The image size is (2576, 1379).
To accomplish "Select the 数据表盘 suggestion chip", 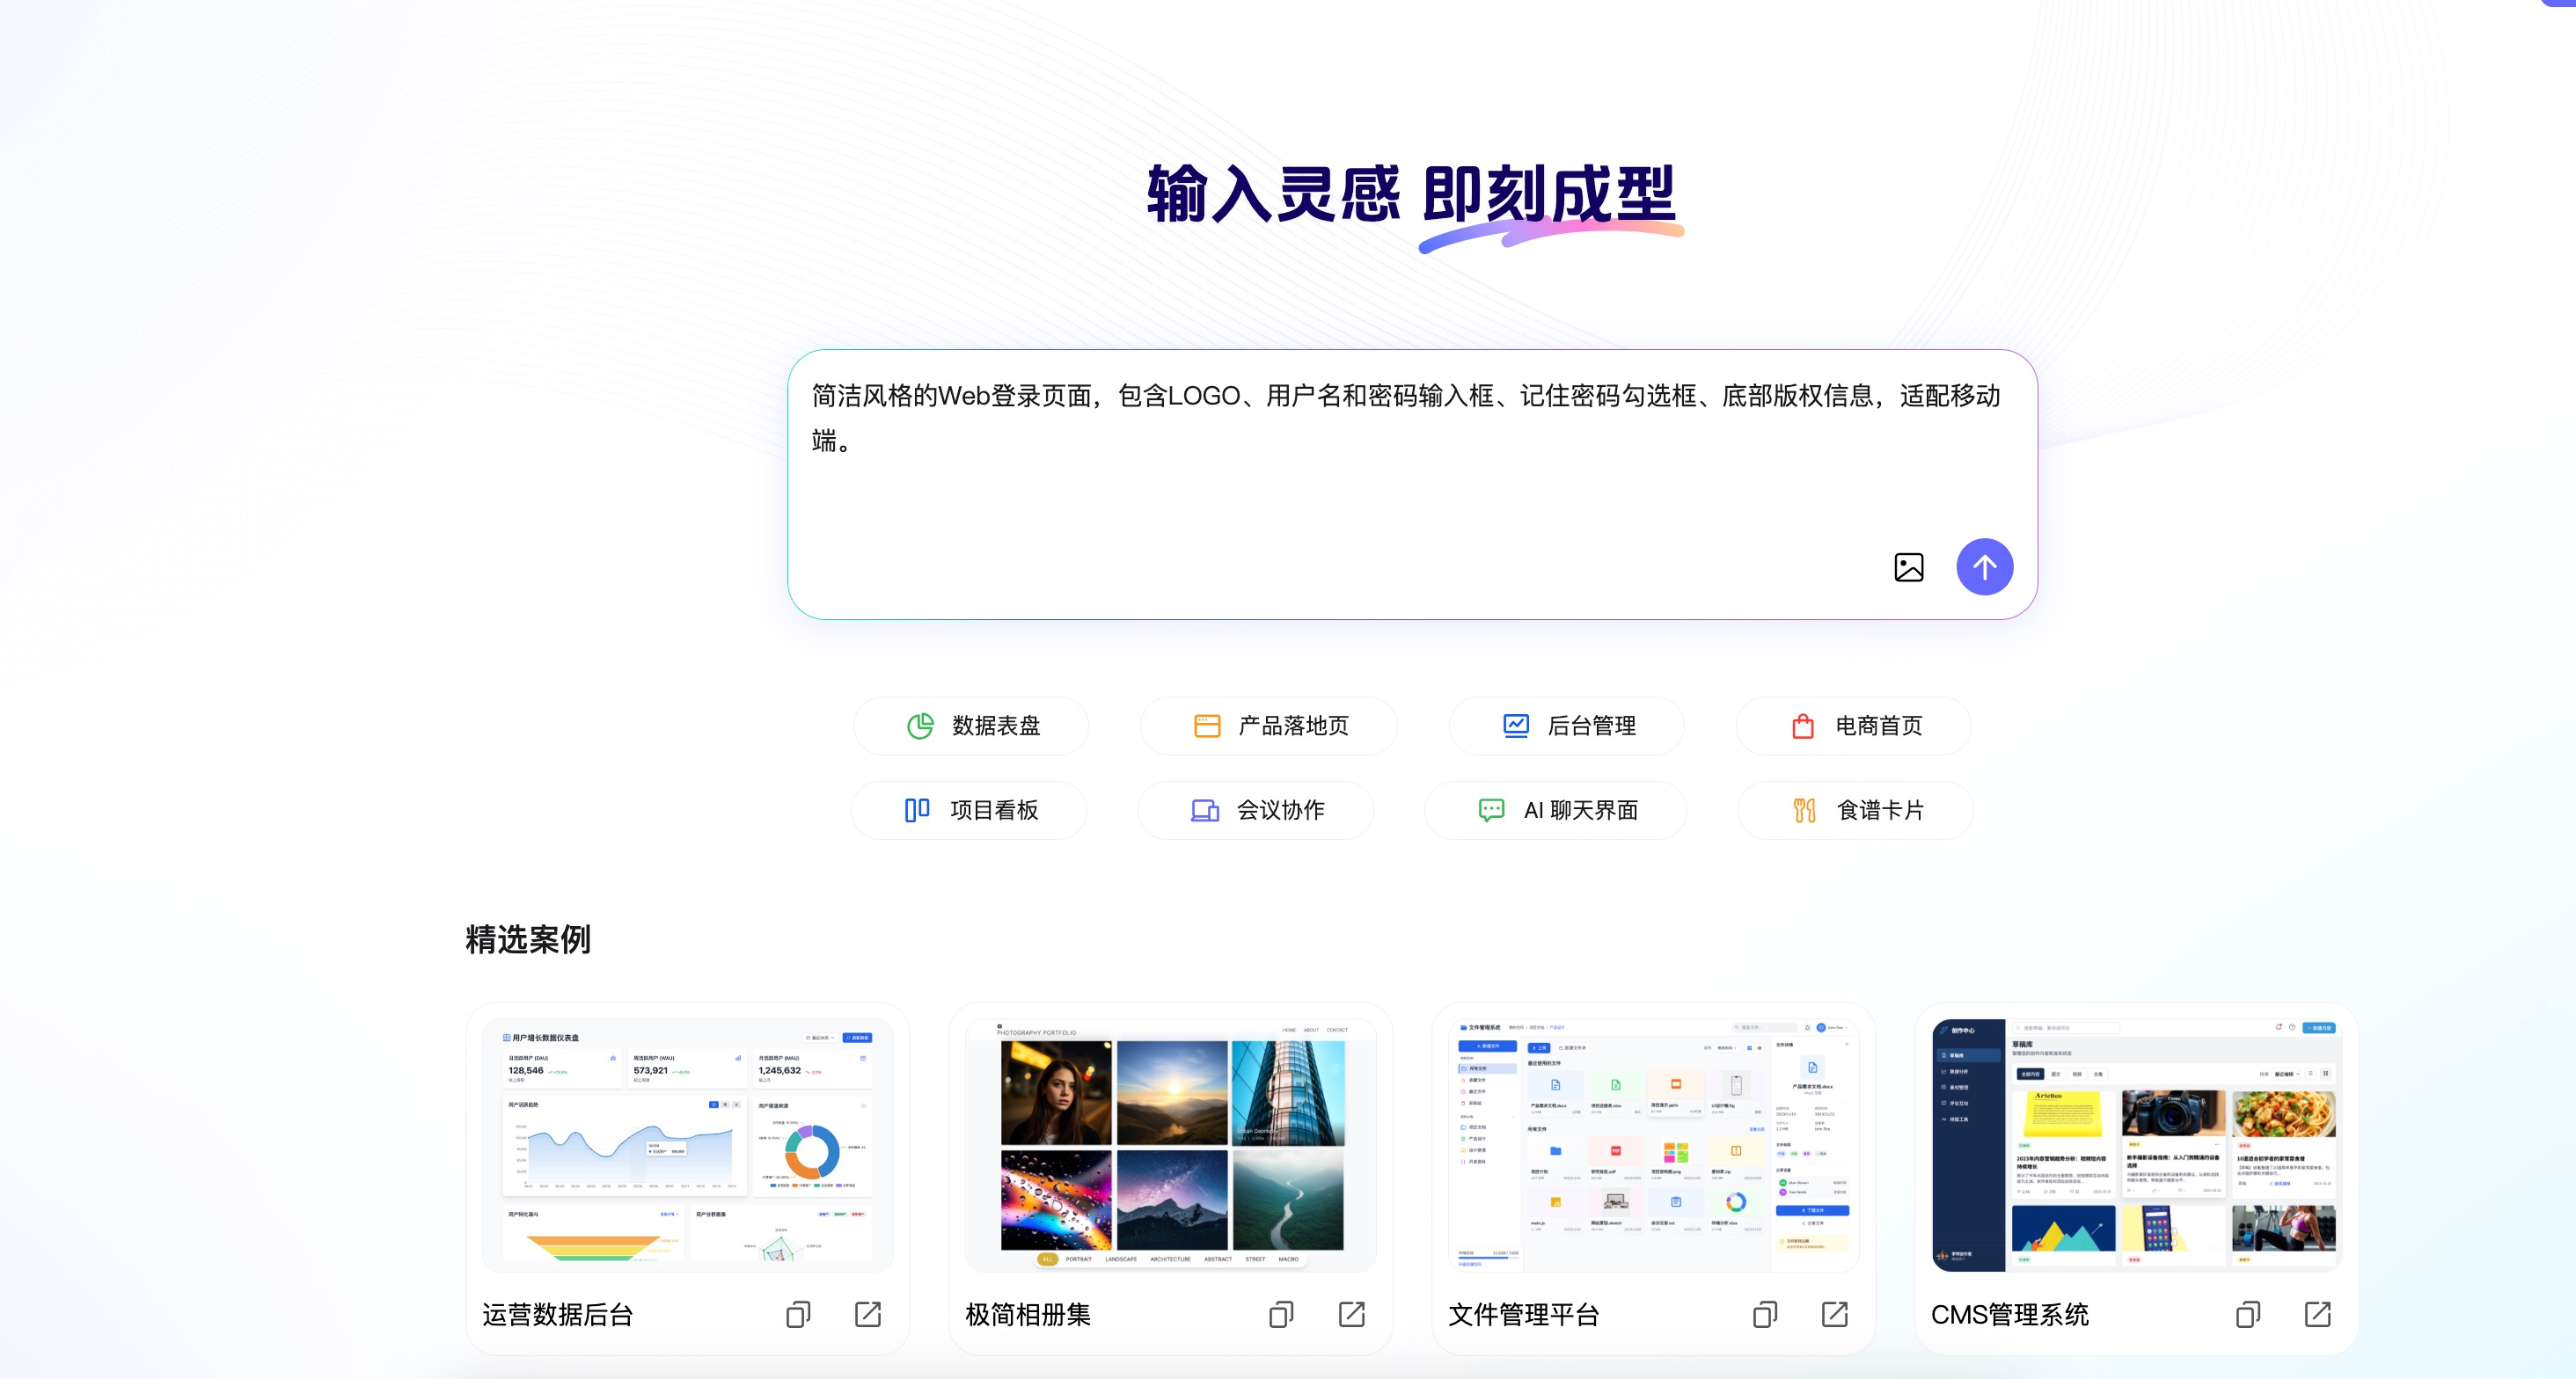I will [971, 725].
